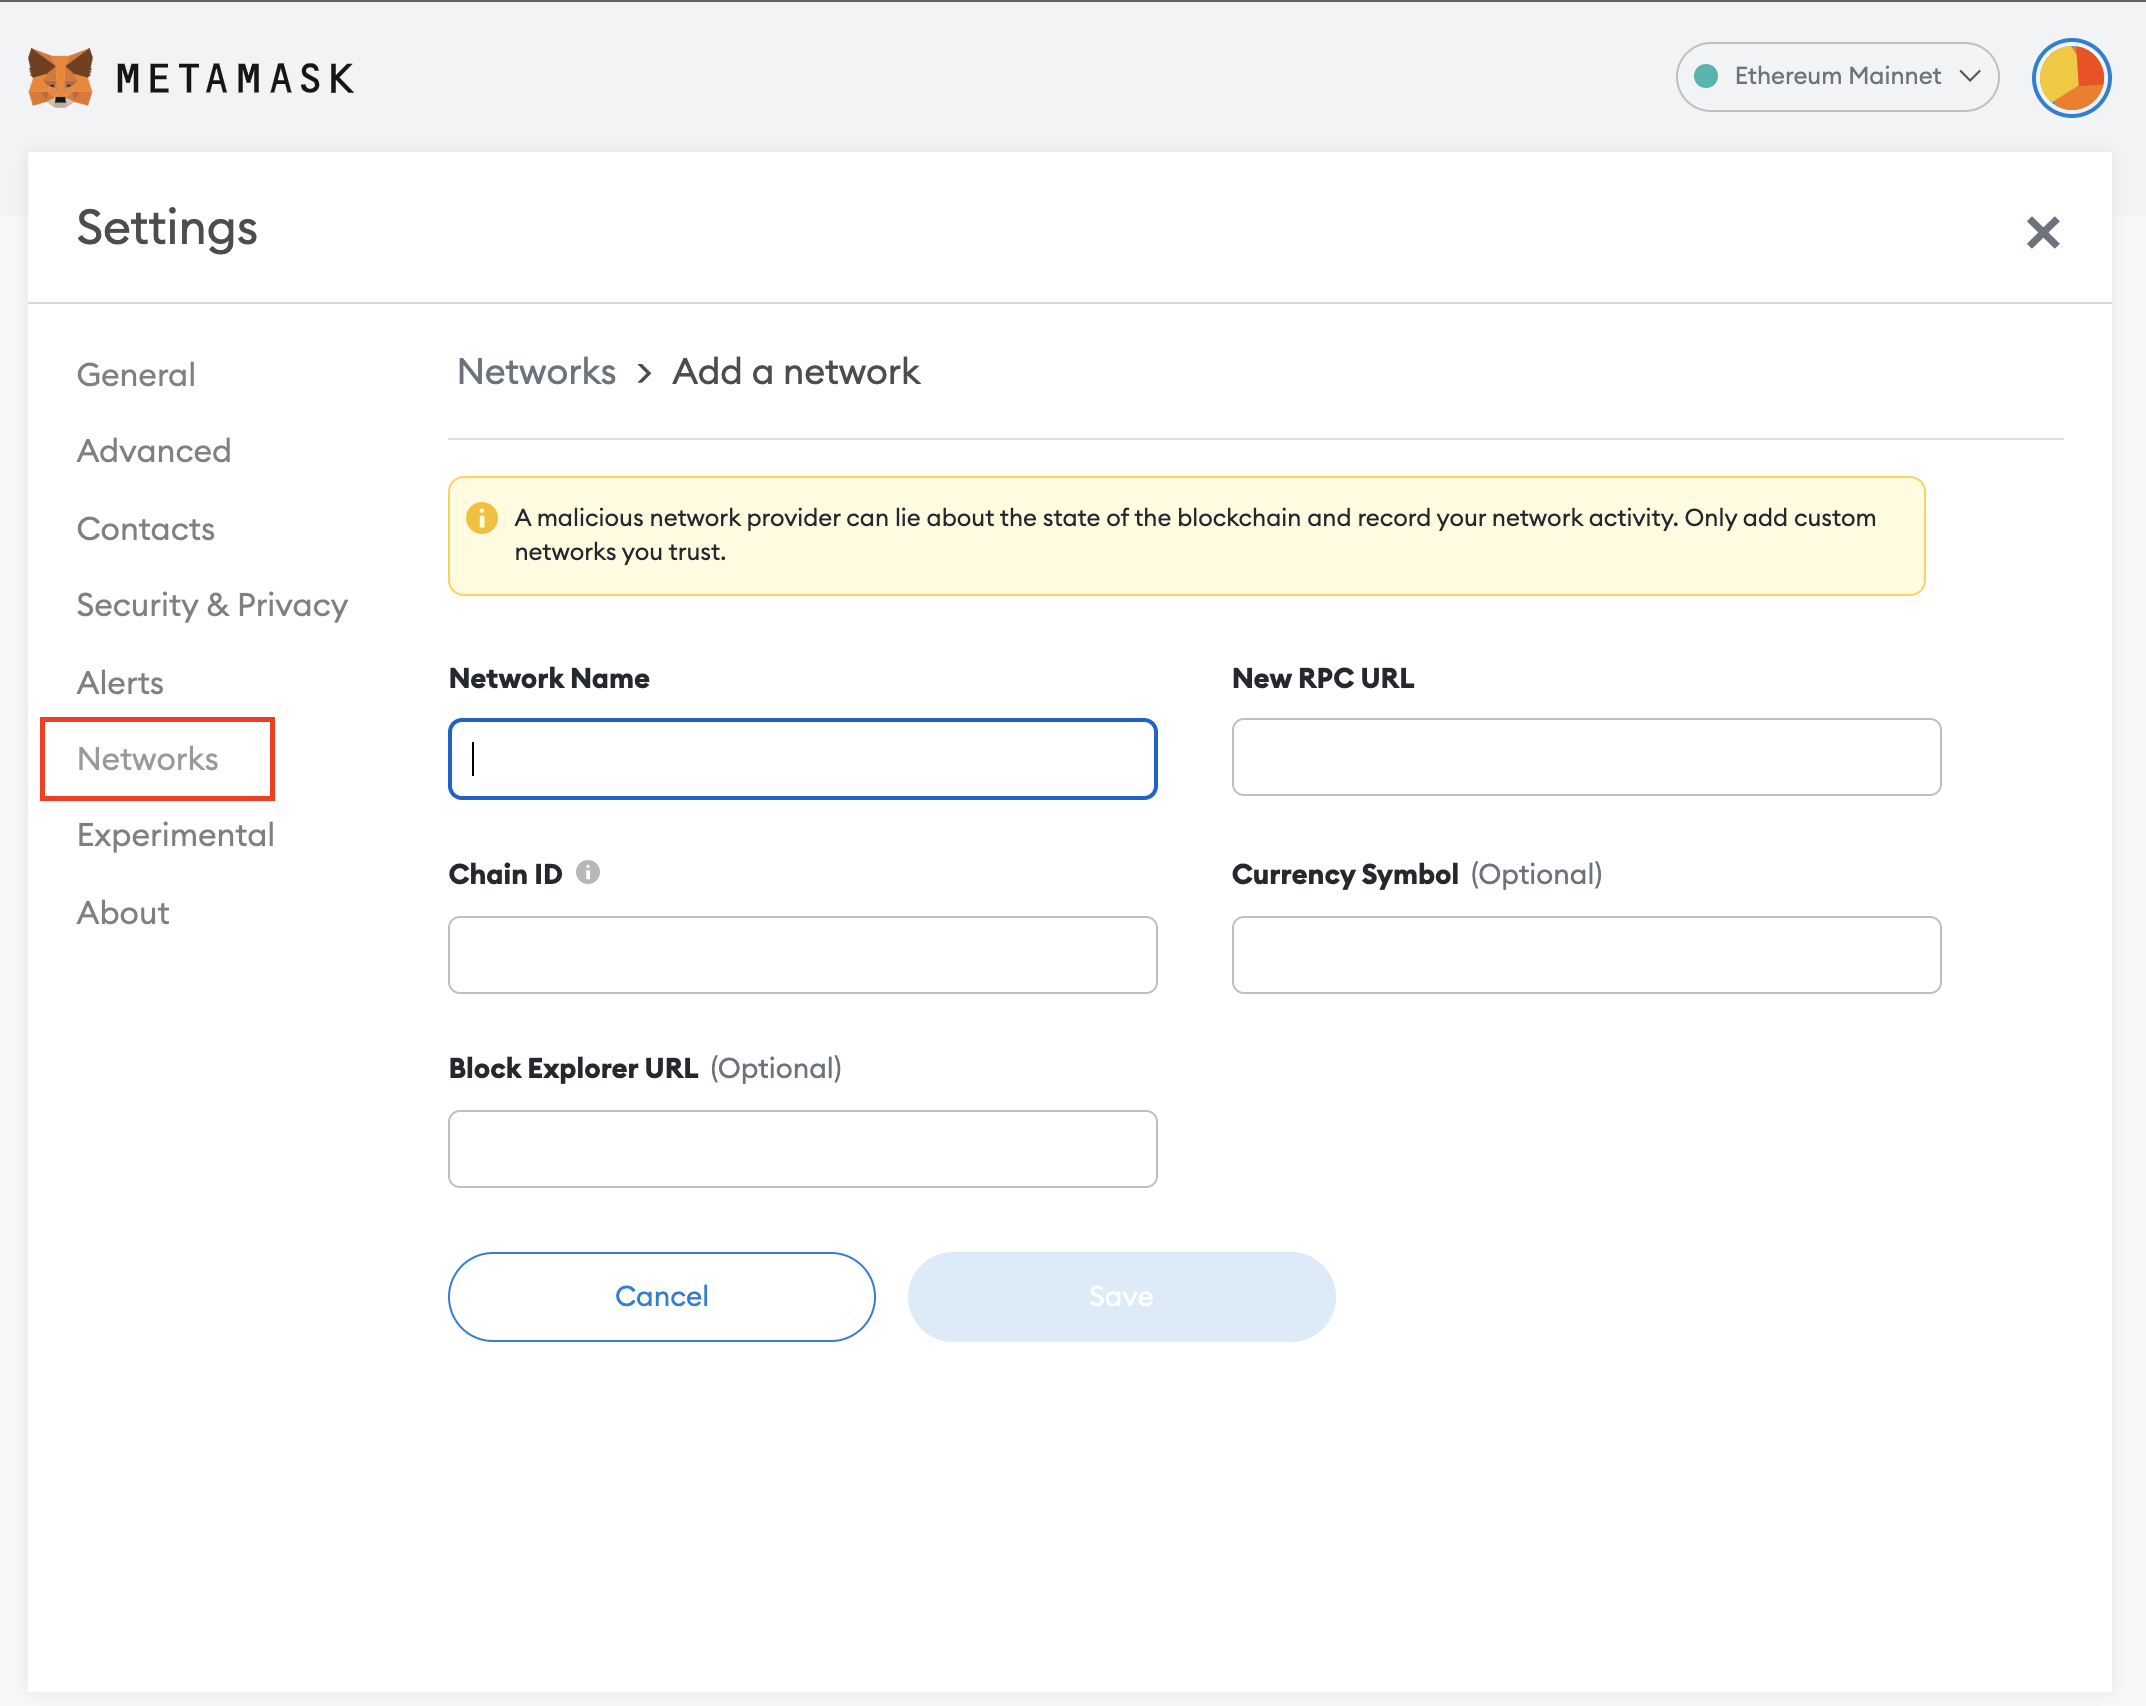Click the Cancel button
The image size is (2146, 1706).
point(661,1296)
